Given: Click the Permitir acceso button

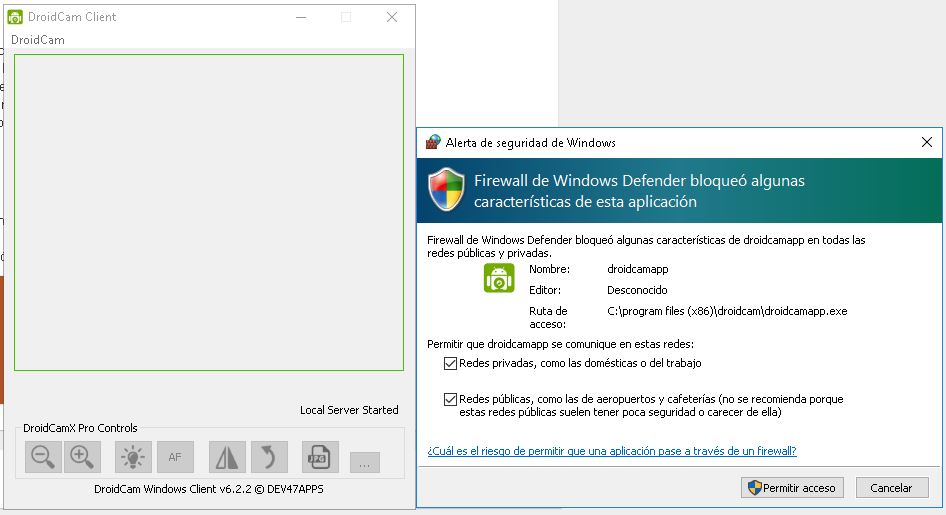Looking at the screenshot, I should point(792,488).
